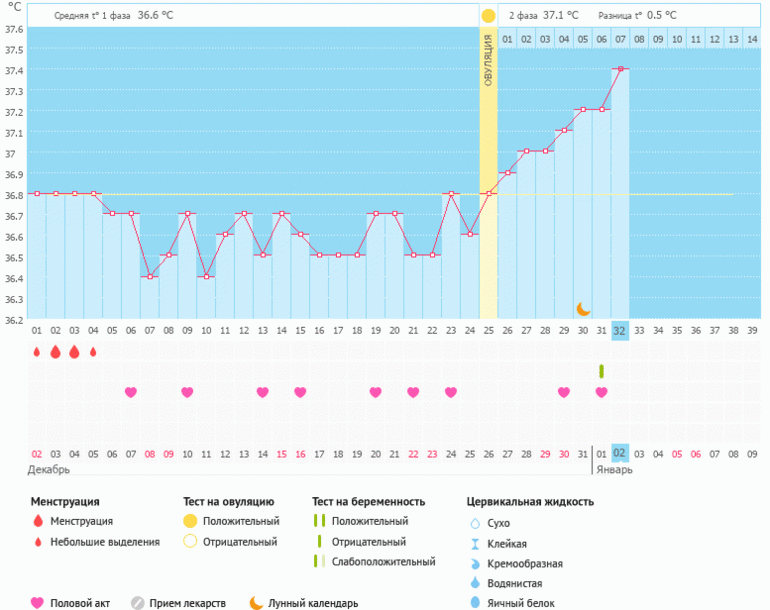Select the 'Отрицательный' empty circle ovulation legend icon

coord(189,542)
